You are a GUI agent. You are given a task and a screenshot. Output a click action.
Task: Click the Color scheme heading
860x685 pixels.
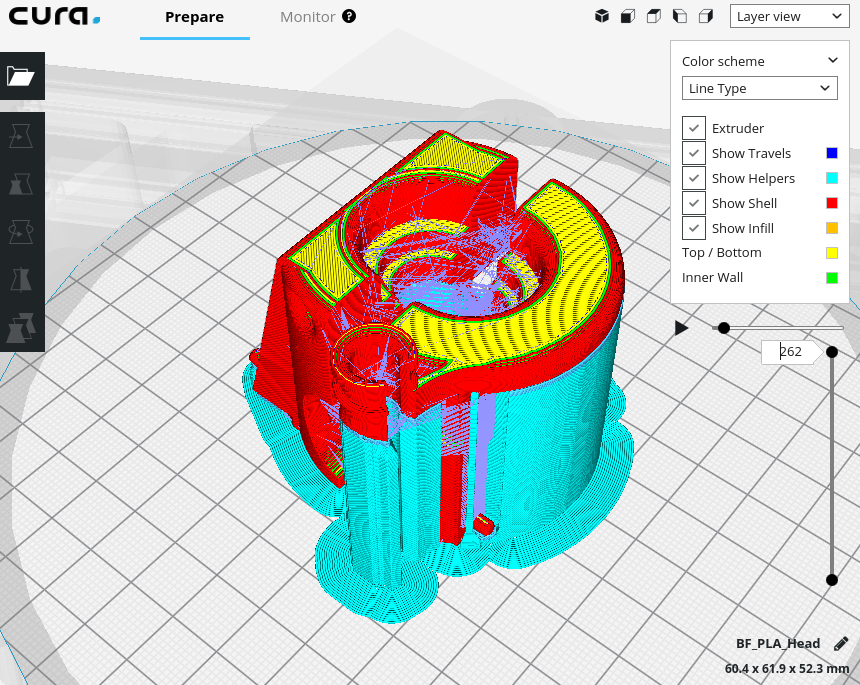click(723, 61)
